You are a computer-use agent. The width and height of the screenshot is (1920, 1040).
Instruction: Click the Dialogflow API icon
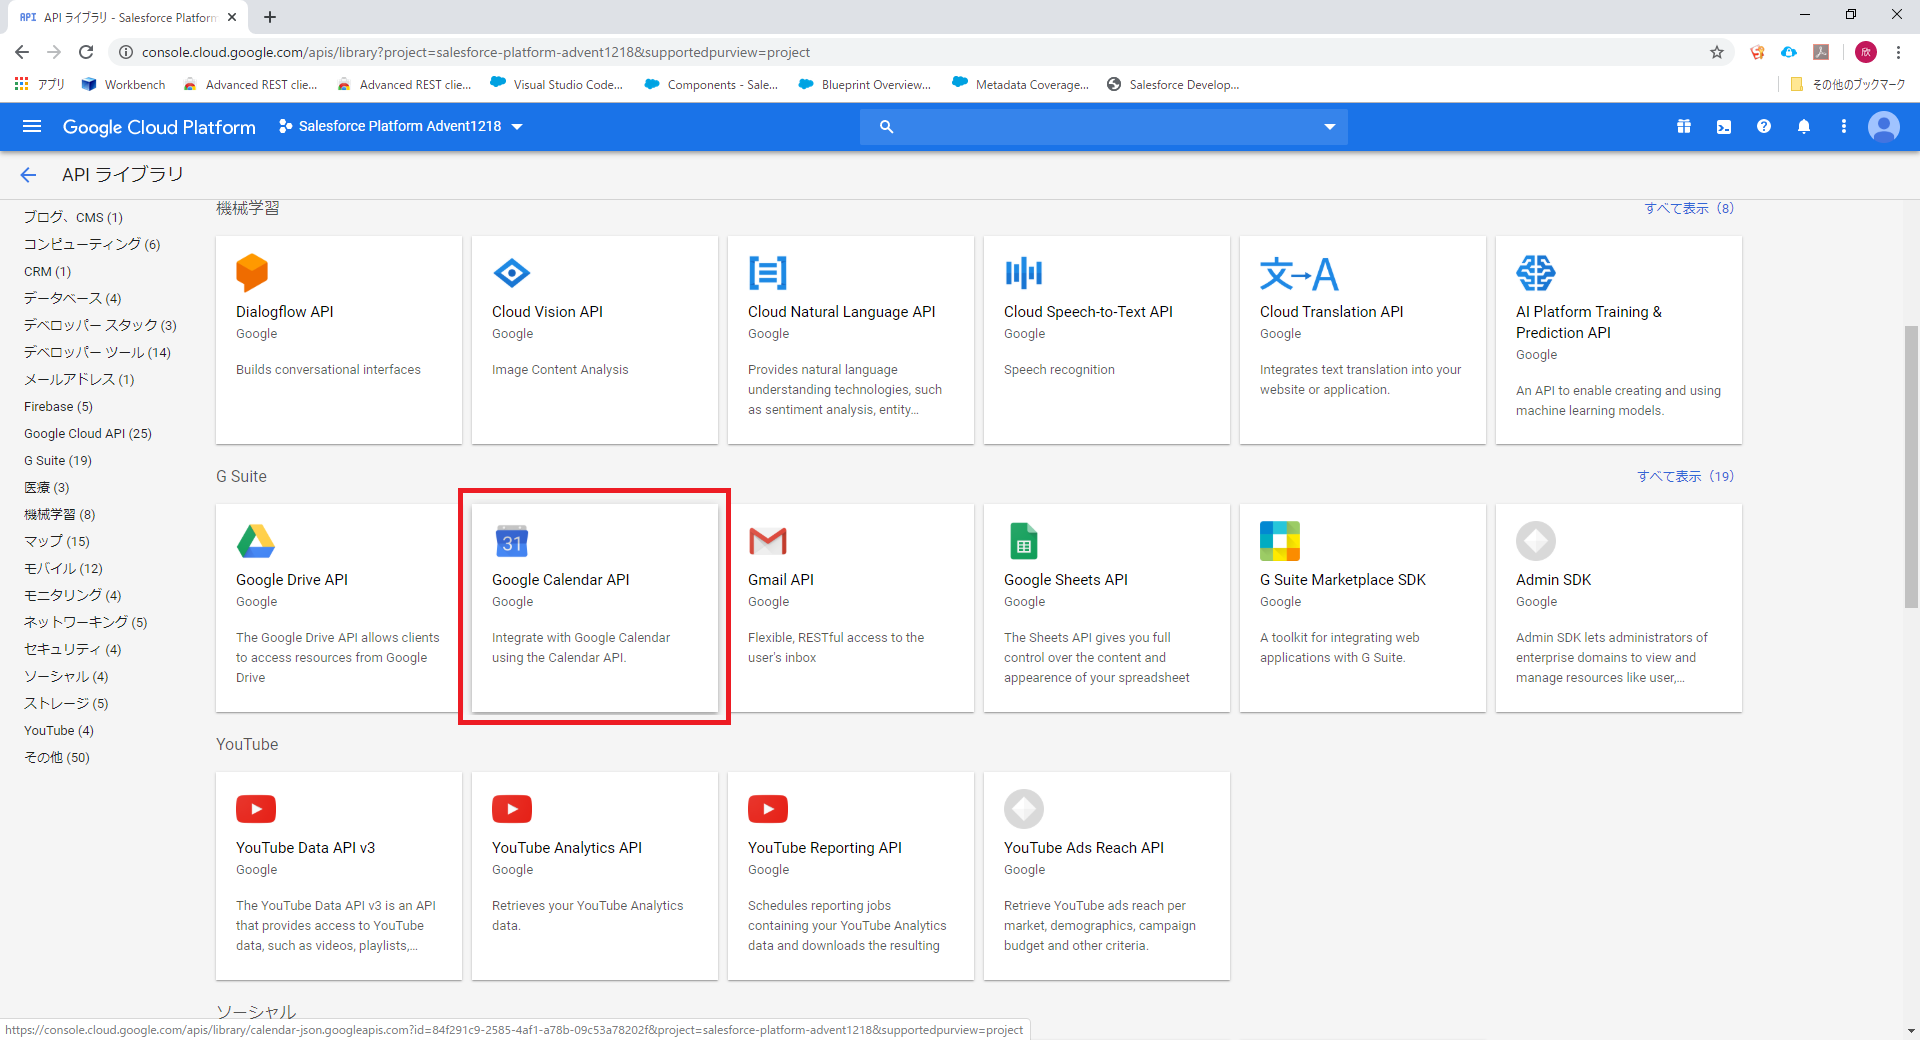[252, 272]
